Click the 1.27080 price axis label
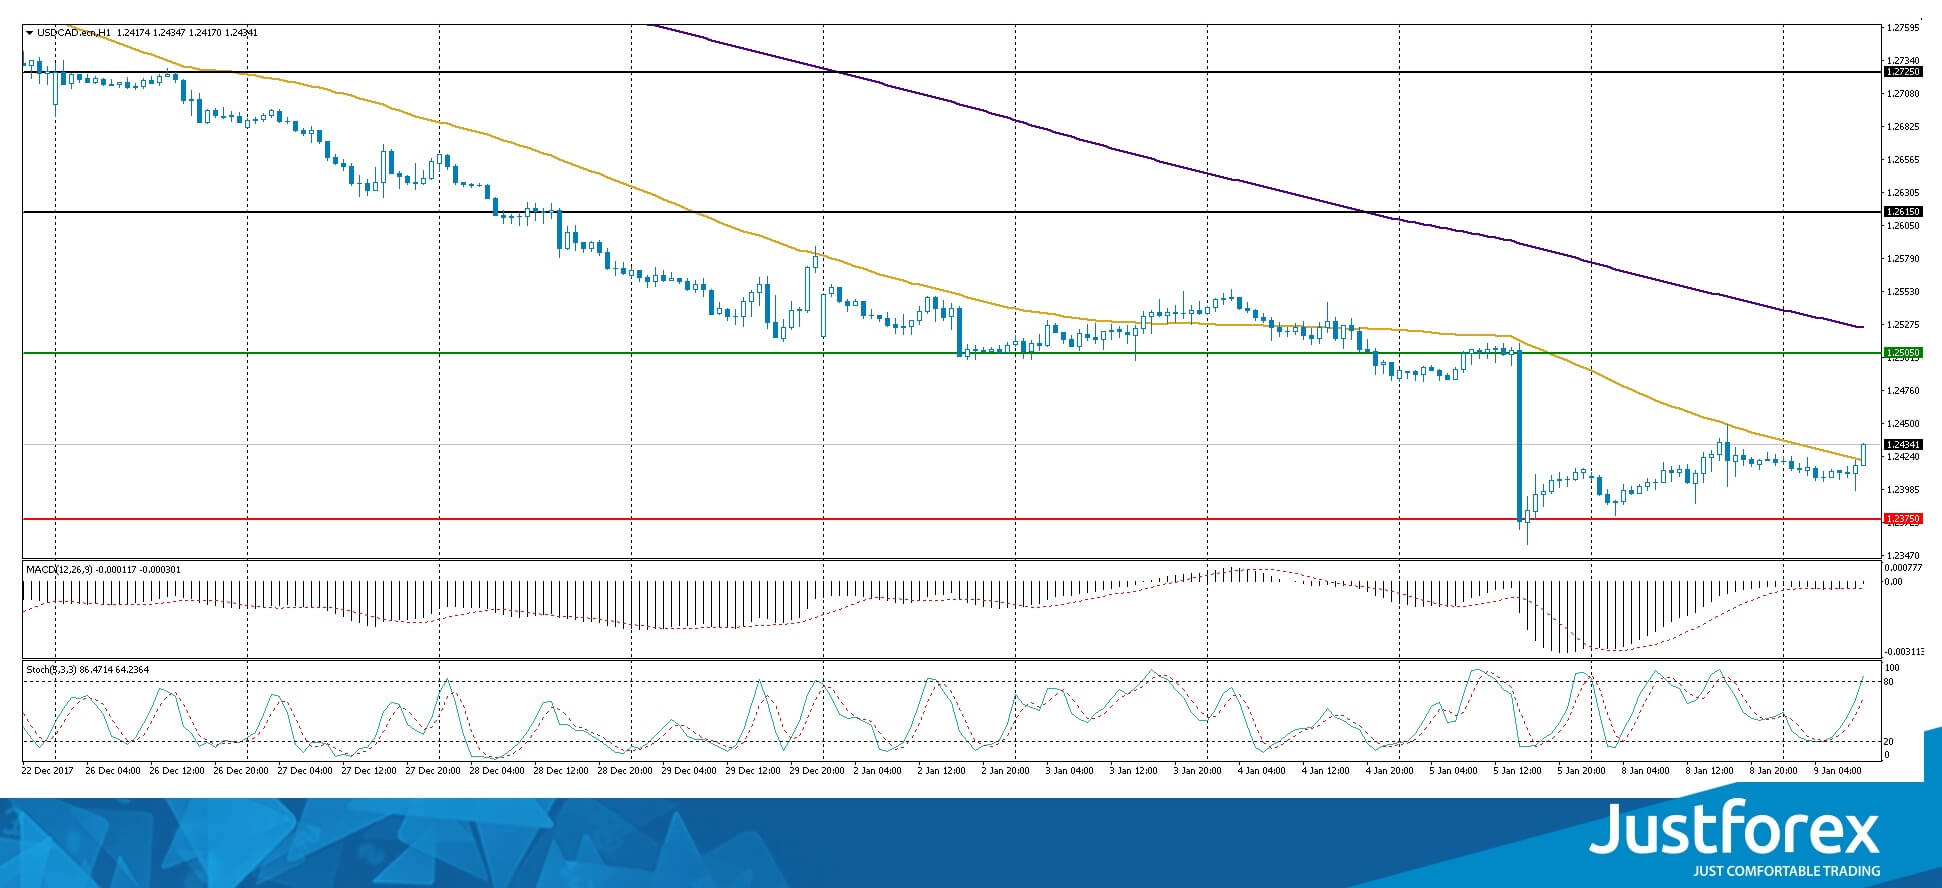Image resolution: width=1942 pixels, height=888 pixels. point(1903,94)
